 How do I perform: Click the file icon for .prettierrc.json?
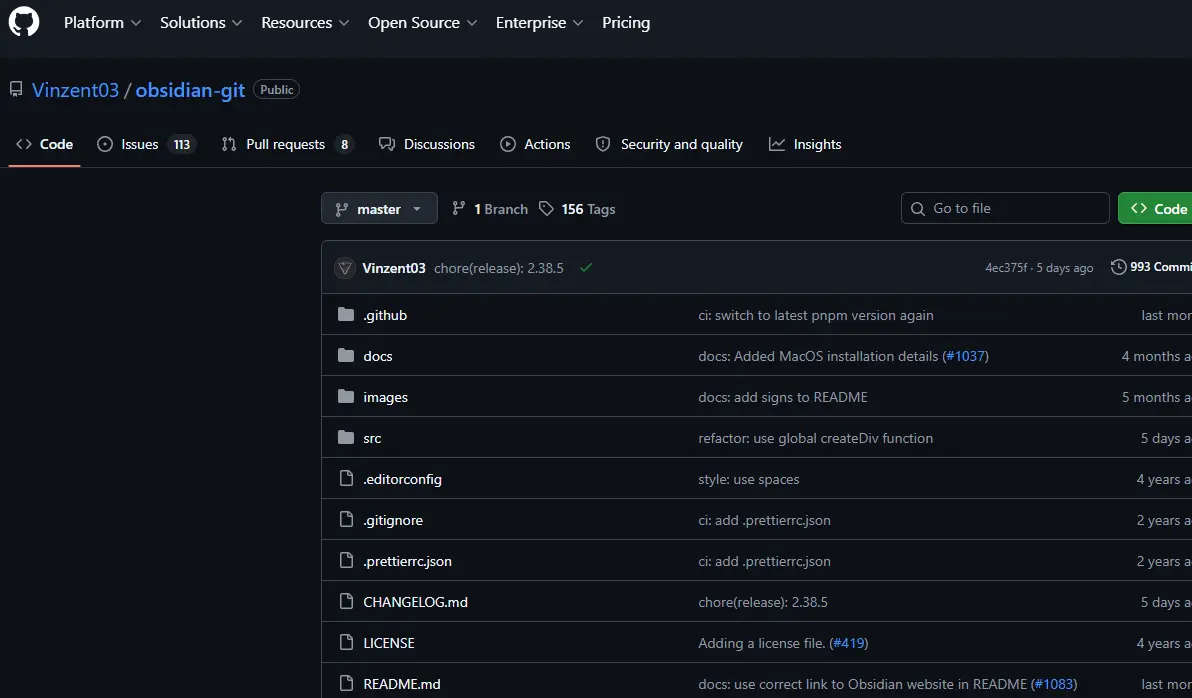(346, 560)
